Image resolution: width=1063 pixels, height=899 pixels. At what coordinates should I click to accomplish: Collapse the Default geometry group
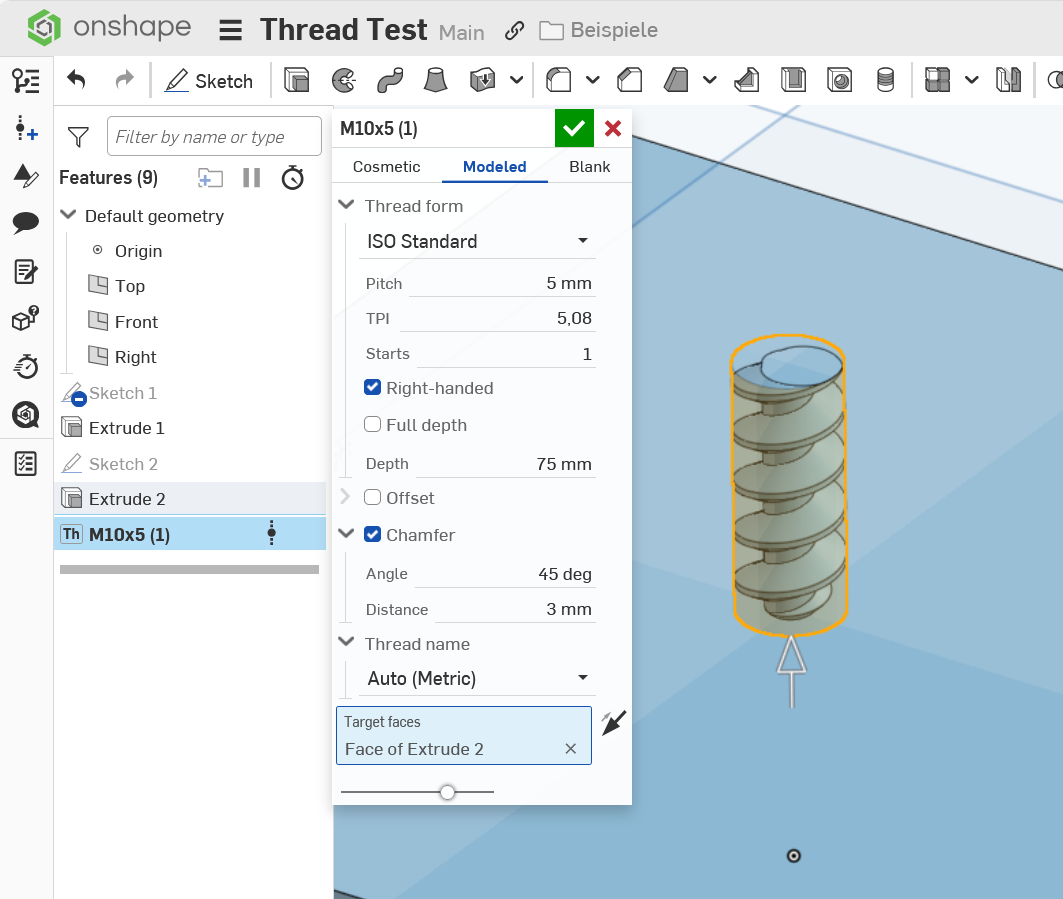point(68,215)
